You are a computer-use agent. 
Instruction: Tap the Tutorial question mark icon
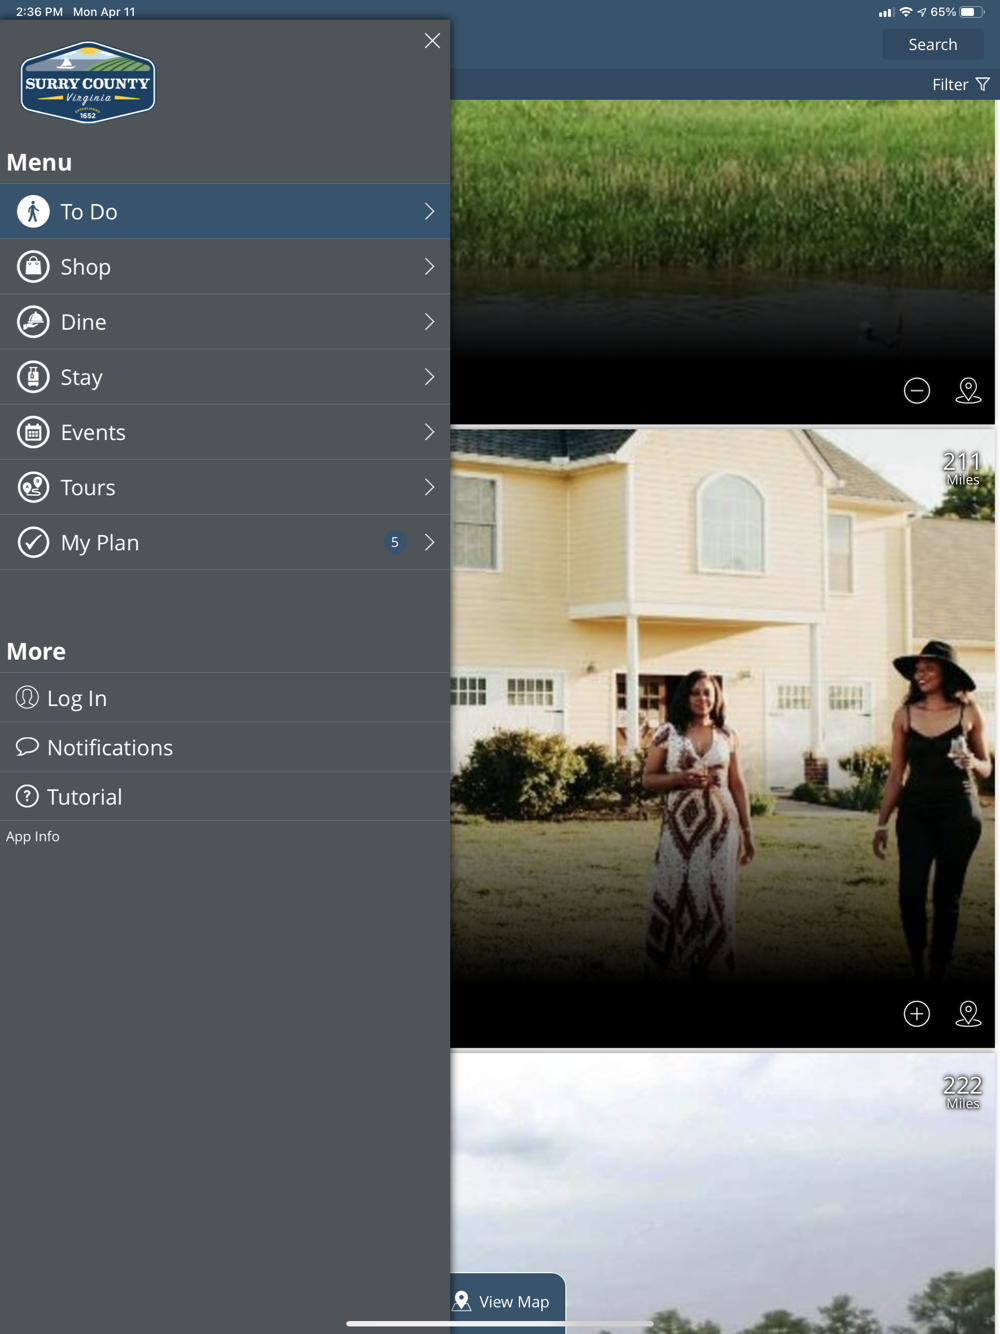27,796
